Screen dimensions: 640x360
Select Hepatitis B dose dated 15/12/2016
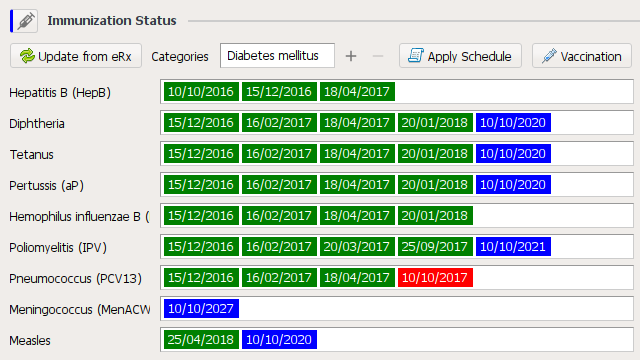point(279,91)
